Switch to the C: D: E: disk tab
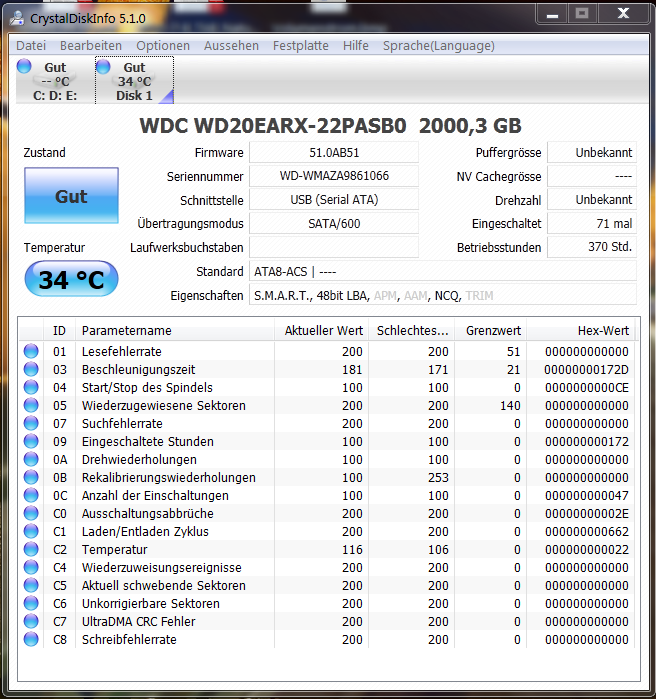The image size is (656, 699). (55, 81)
